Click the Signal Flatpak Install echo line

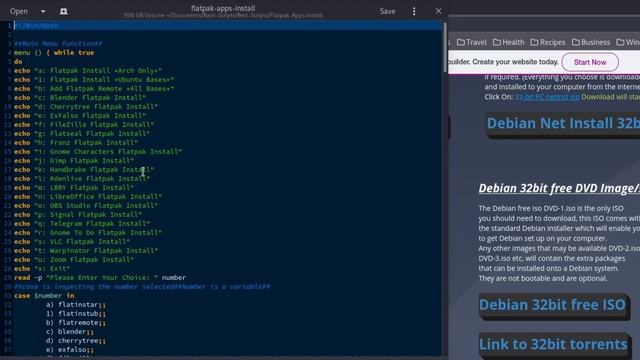[x=78, y=215]
